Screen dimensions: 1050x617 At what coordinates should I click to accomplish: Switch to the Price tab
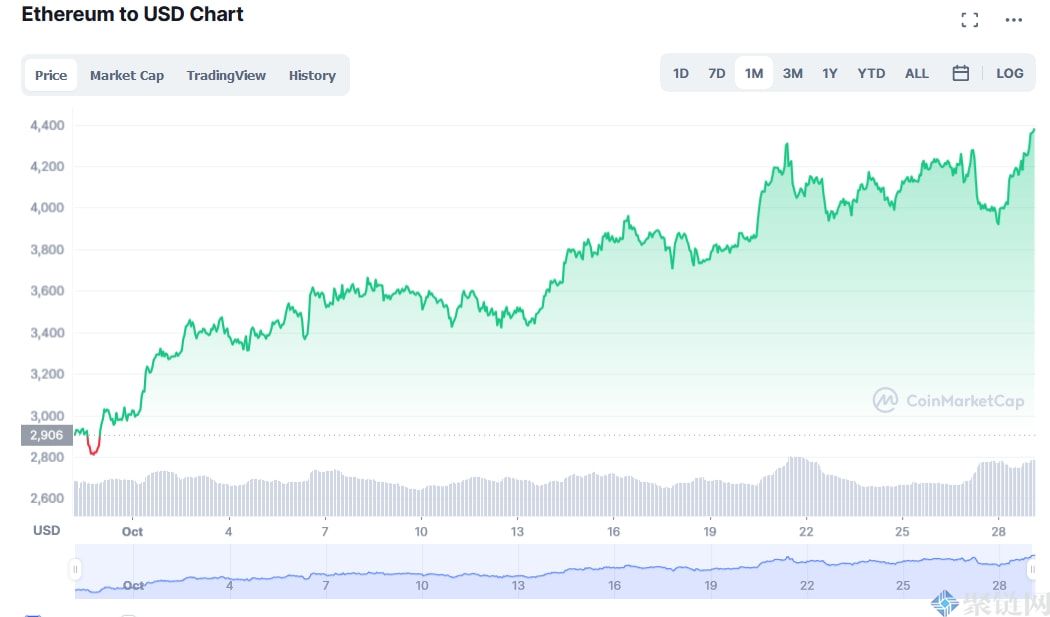tap(51, 75)
